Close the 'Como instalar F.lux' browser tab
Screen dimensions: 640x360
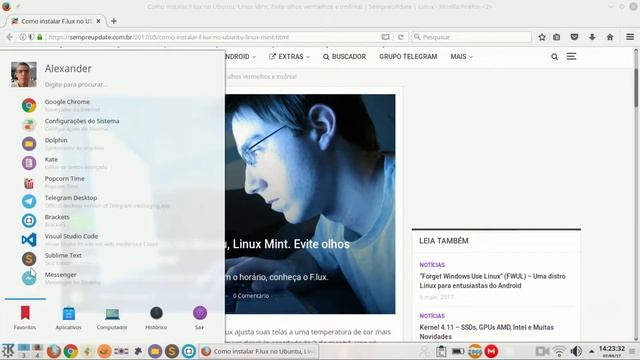coord(98,21)
